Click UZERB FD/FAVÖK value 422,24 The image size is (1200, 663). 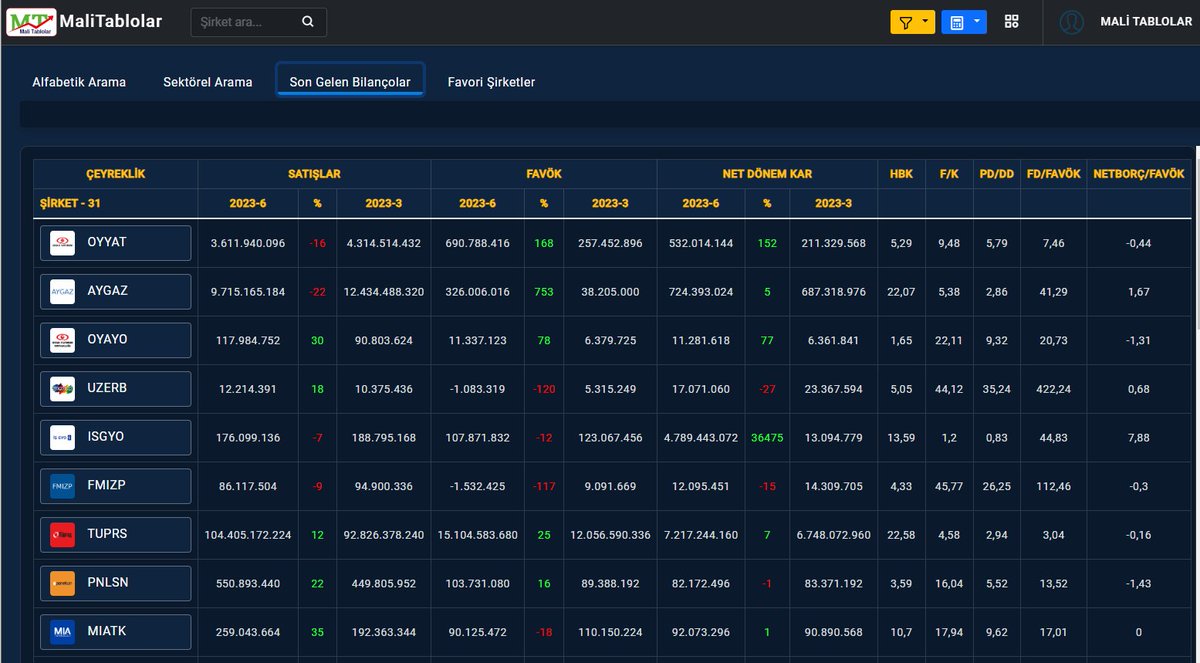1053,389
